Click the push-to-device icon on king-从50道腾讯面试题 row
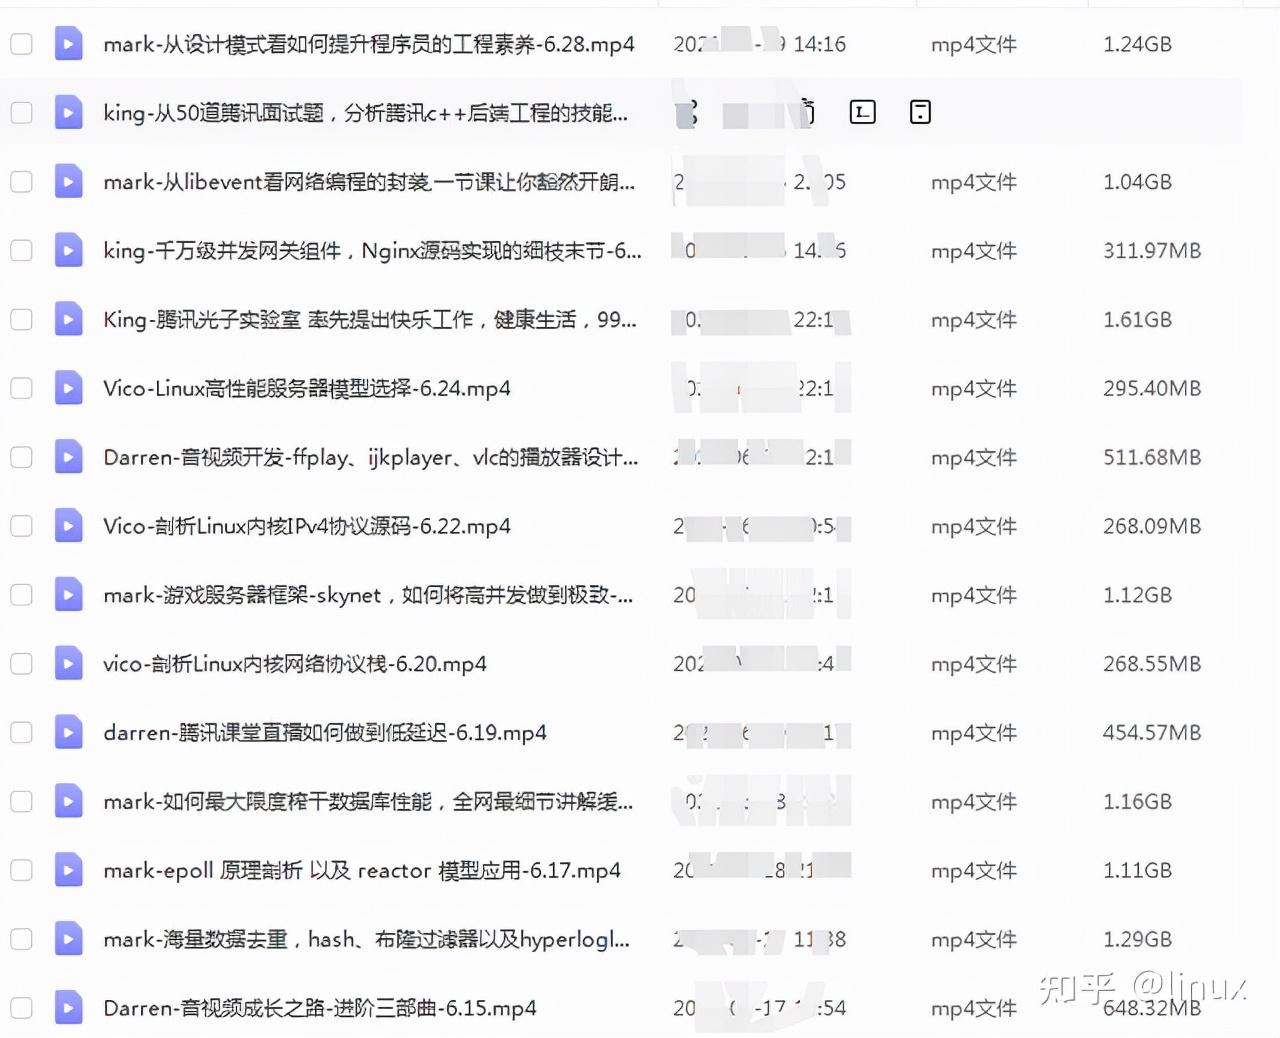The width and height of the screenshot is (1280, 1038). coord(920,112)
